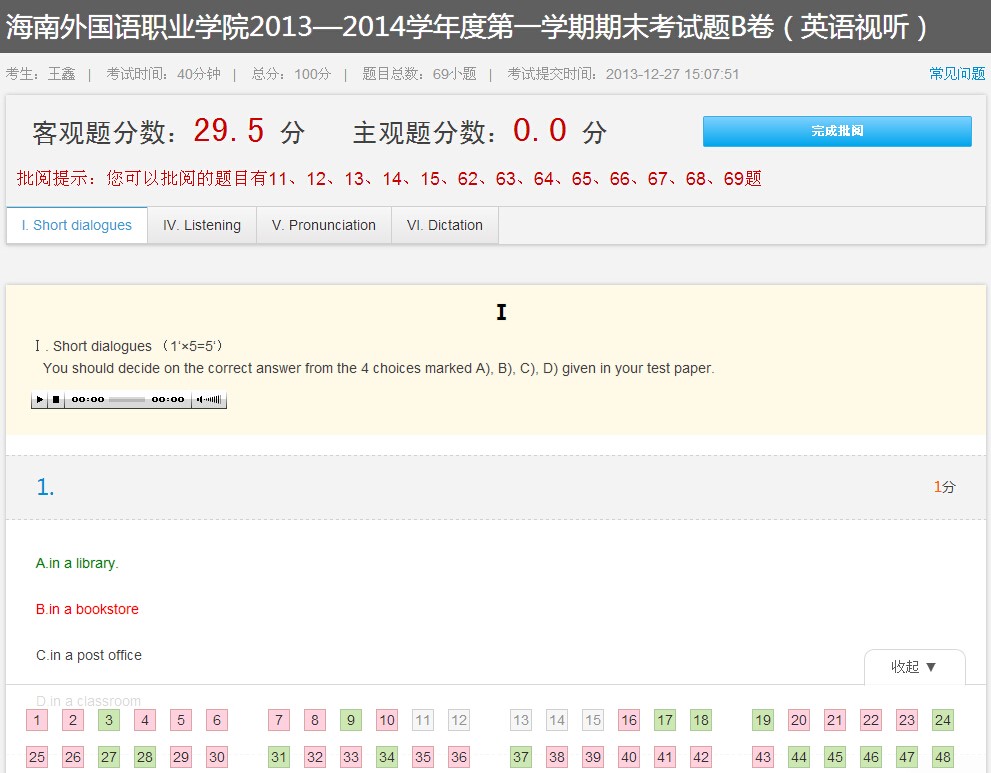Select the question 34 box
This screenshot has width=991, height=773.
point(387,757)
